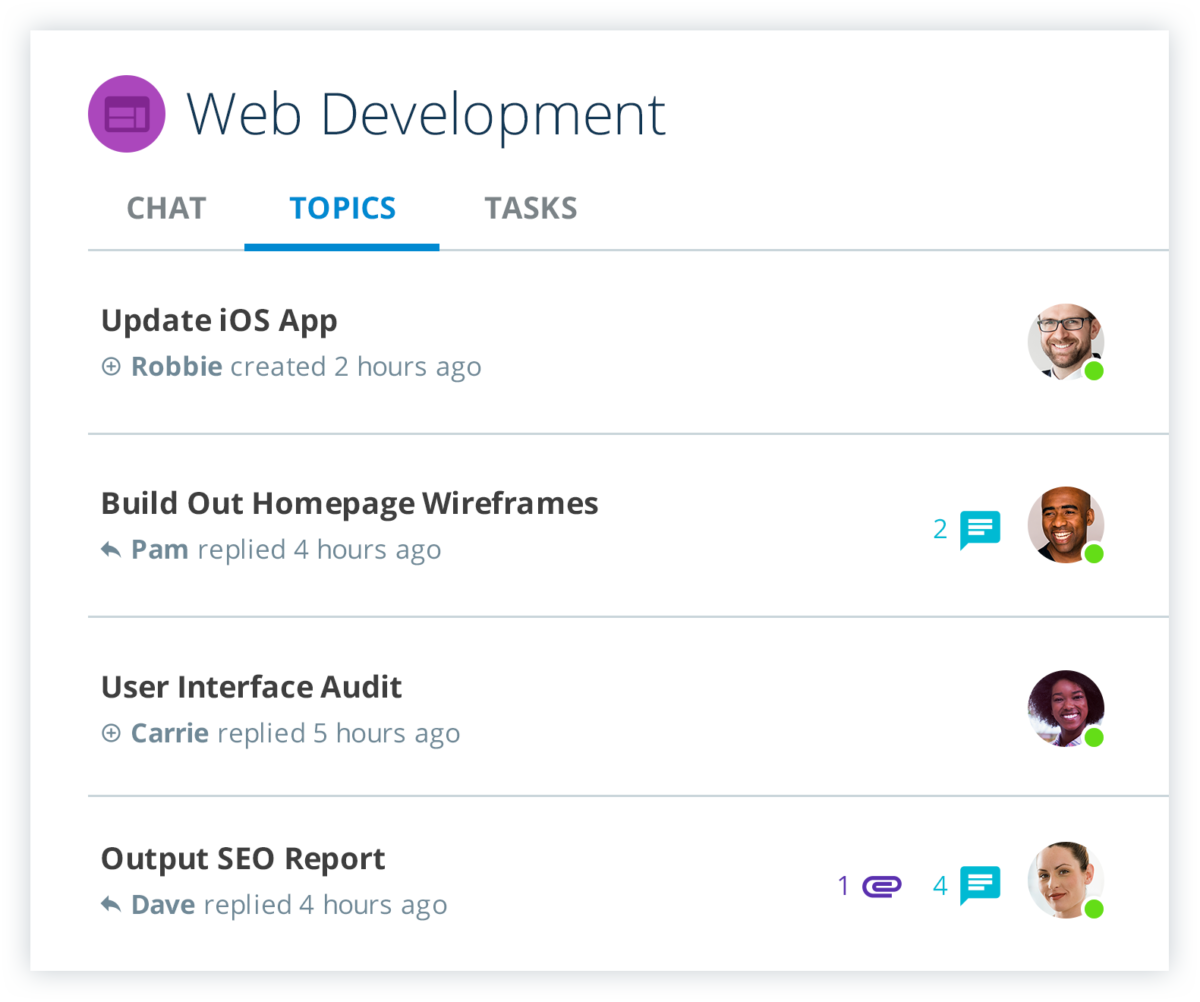1200x1002 pixels.
Task: Click the reply arrow icon next to Dave
Action: [110, 904]
